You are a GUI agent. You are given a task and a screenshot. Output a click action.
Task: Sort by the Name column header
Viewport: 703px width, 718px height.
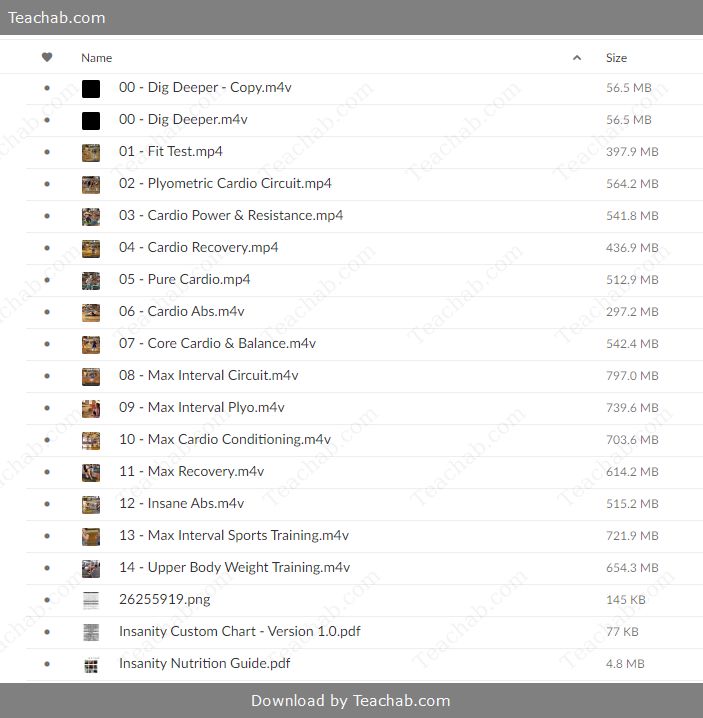click(96, 58)
